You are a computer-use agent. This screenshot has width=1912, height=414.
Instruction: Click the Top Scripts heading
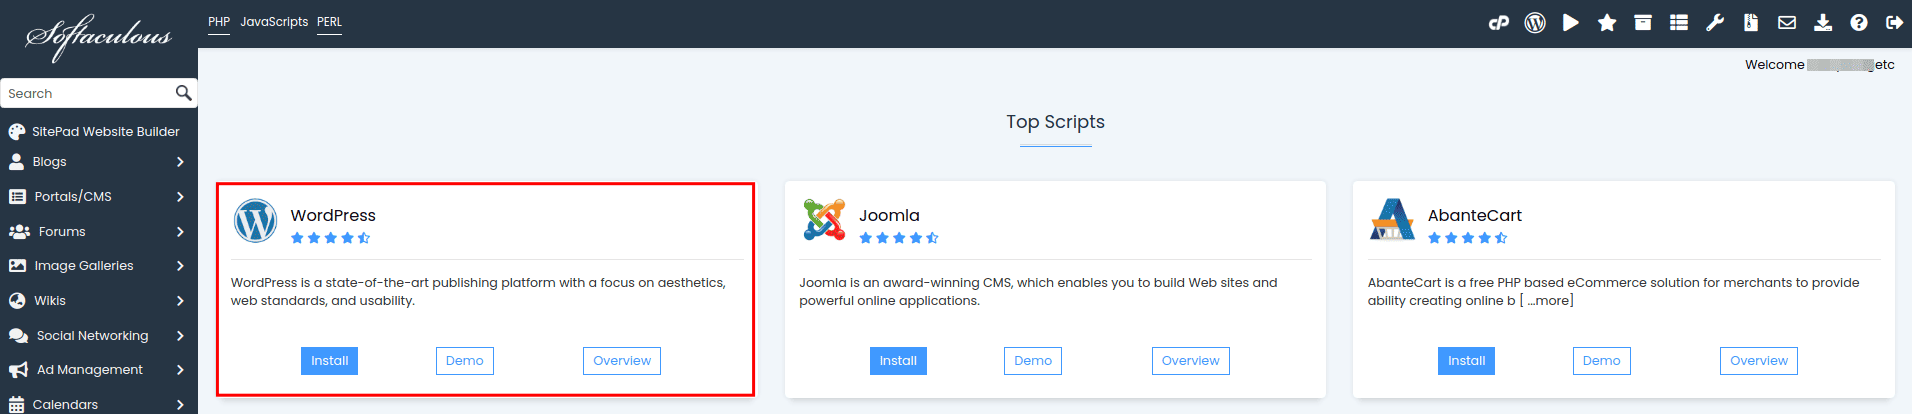(1055, 122)
